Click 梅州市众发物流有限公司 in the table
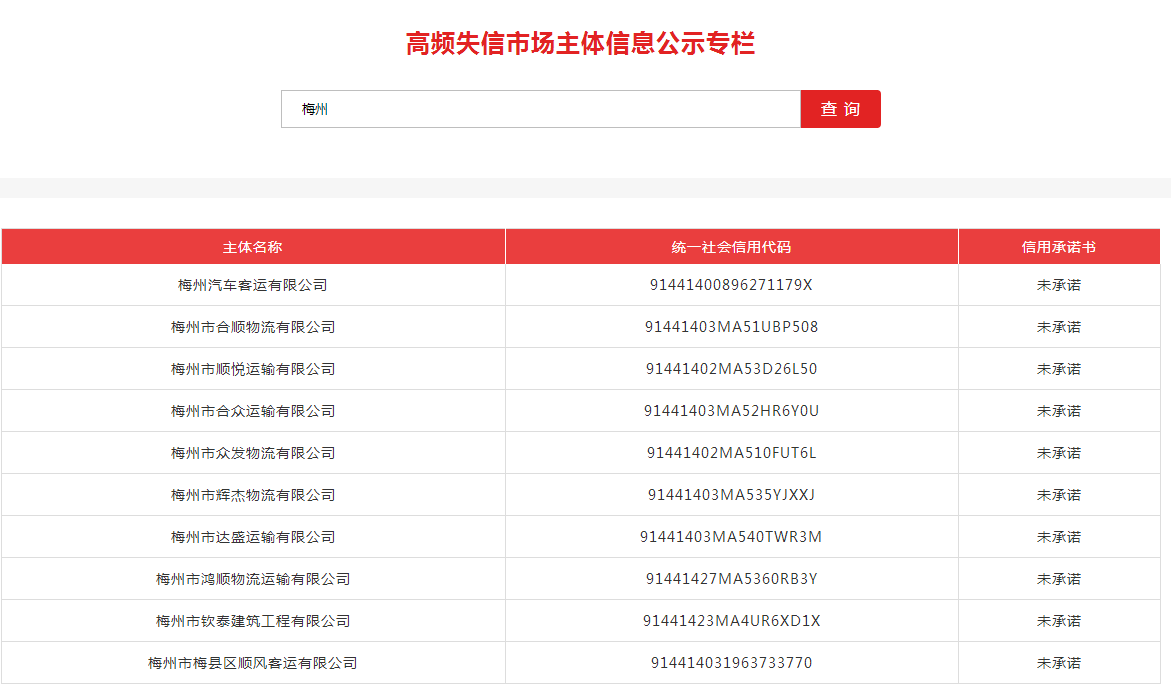 253,453
